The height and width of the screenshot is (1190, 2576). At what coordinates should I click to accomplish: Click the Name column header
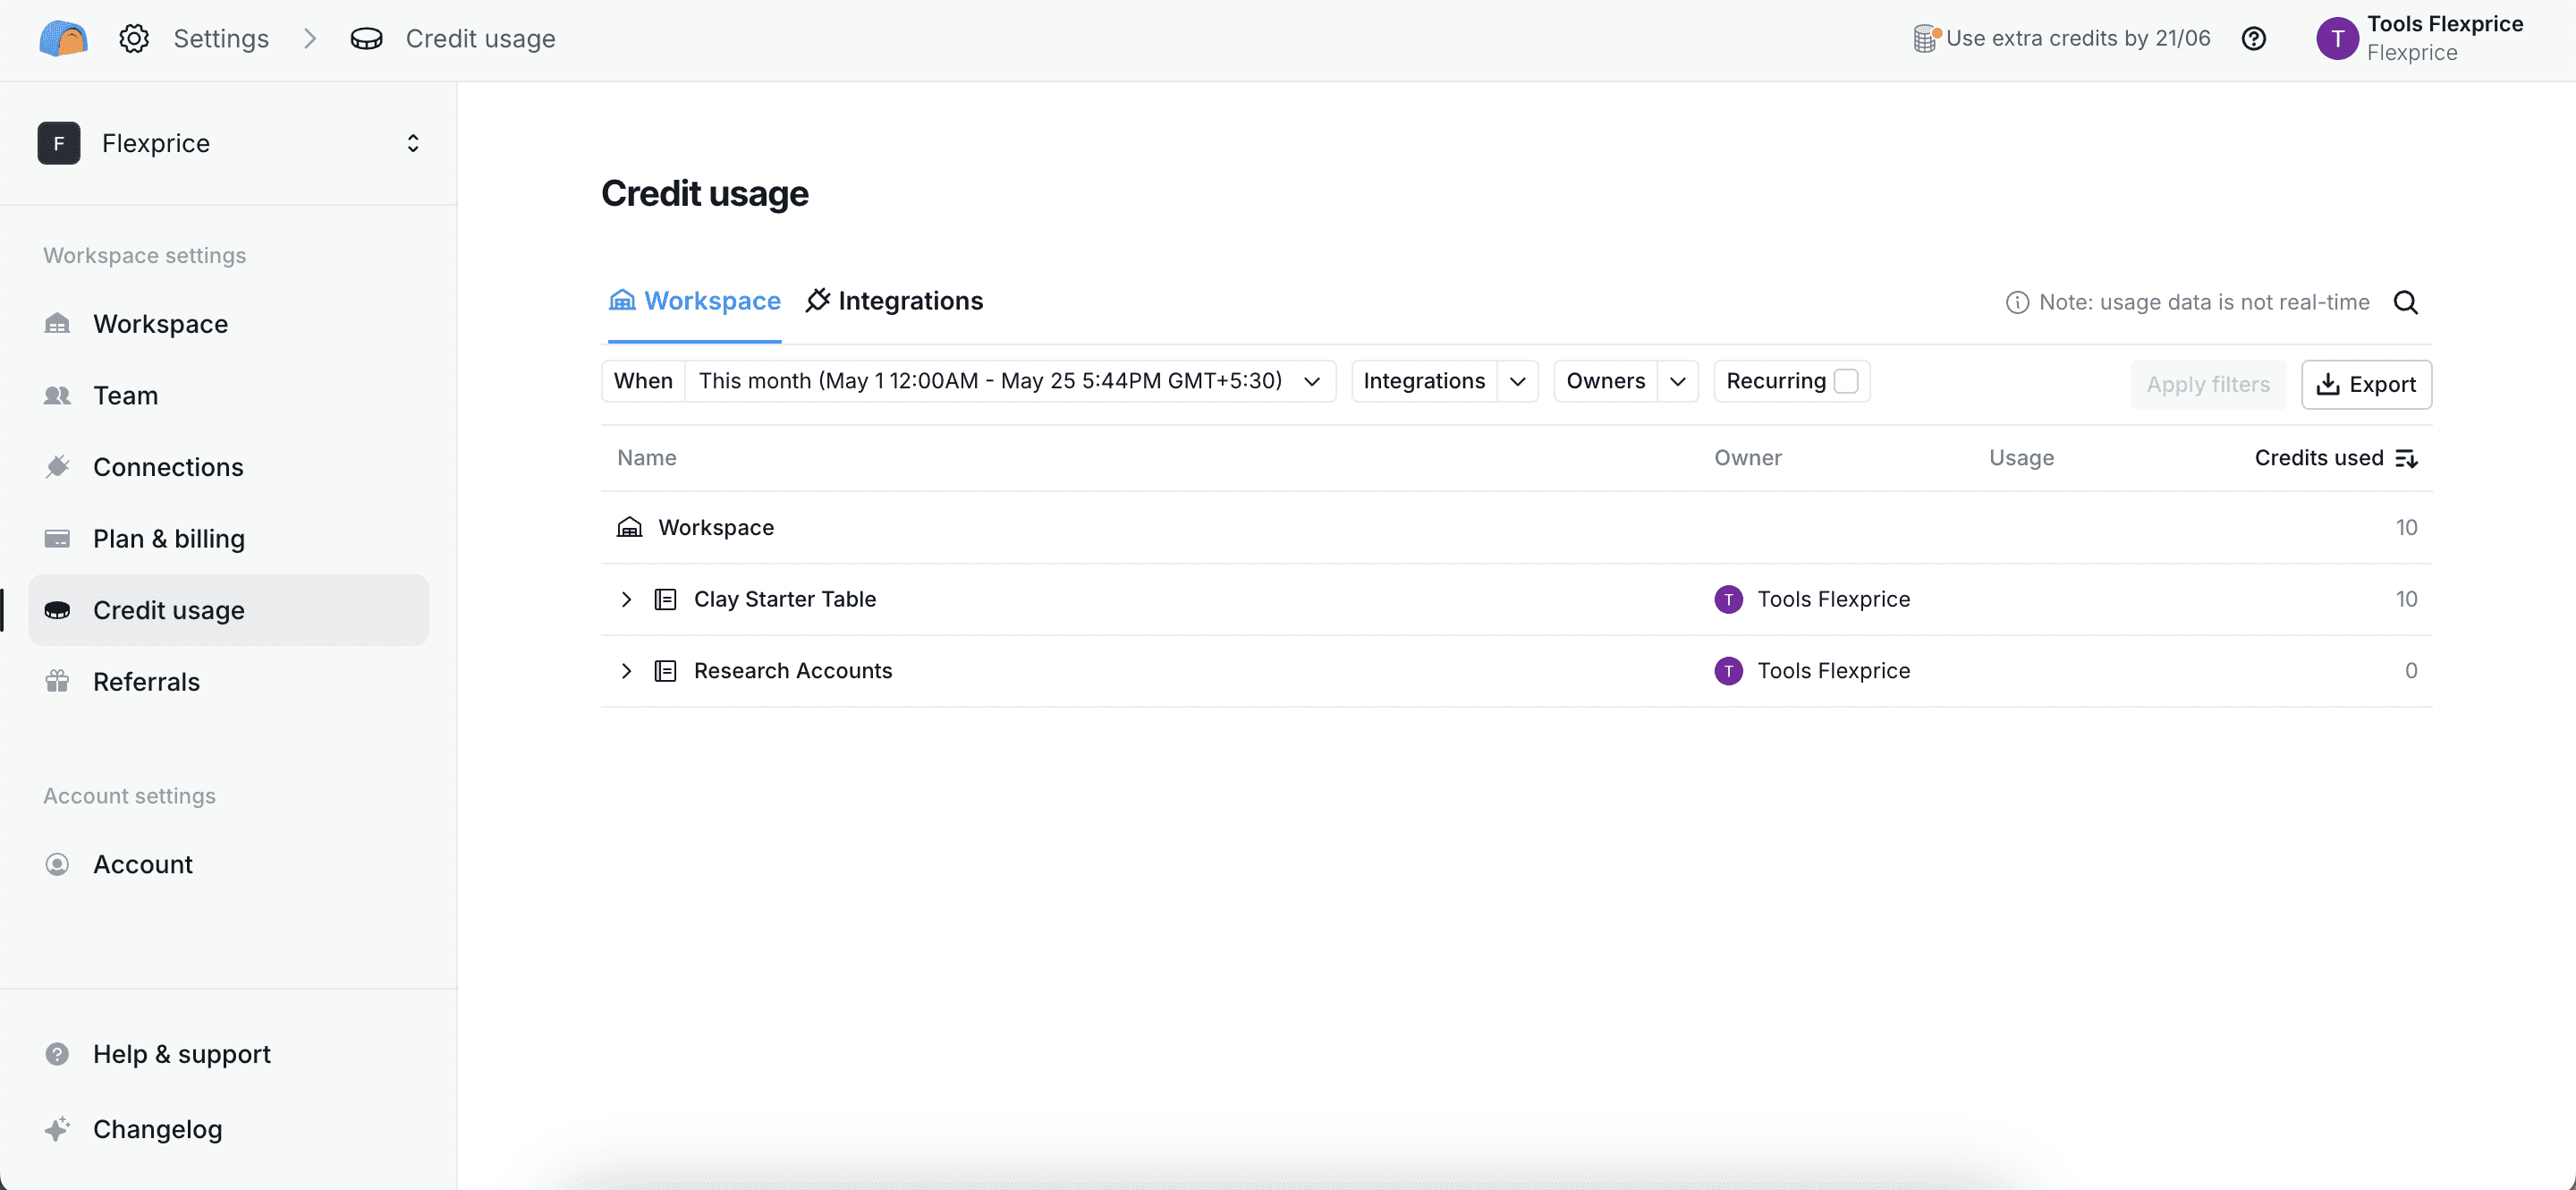[x=646, y=458]
